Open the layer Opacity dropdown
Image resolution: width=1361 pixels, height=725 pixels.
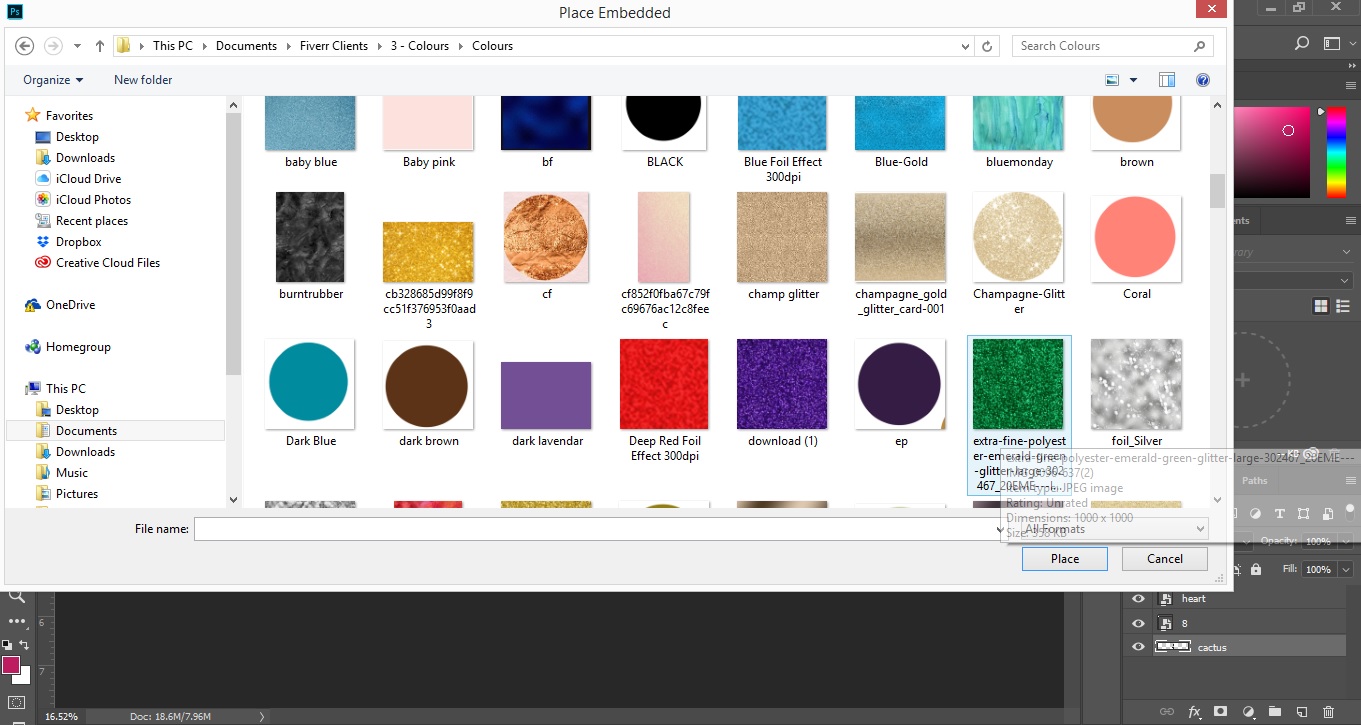pos(1344,541)
